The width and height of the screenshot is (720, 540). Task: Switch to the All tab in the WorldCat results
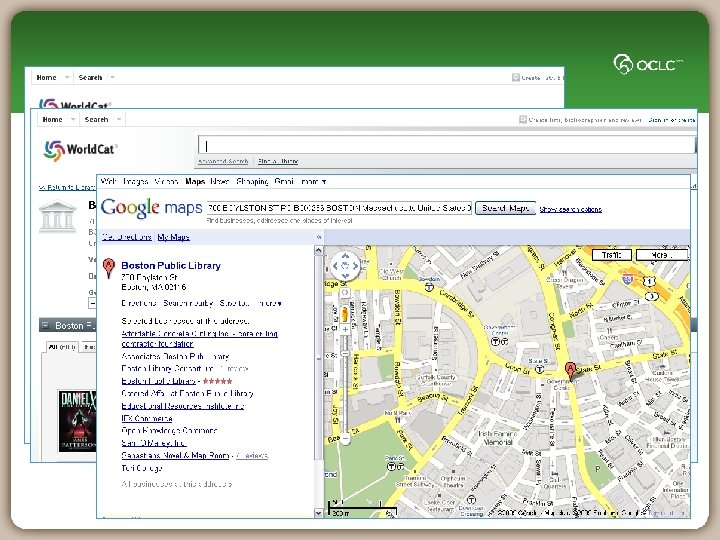(62, 347)
